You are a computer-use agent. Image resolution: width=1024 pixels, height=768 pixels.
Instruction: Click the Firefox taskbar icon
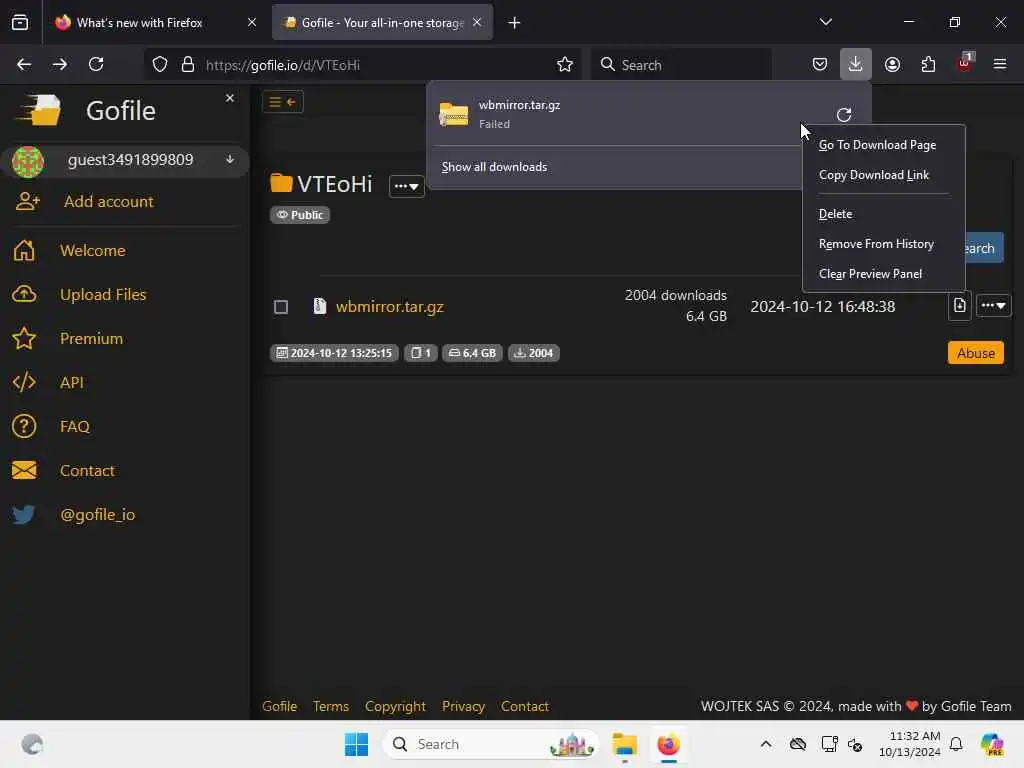coord(669,744)
